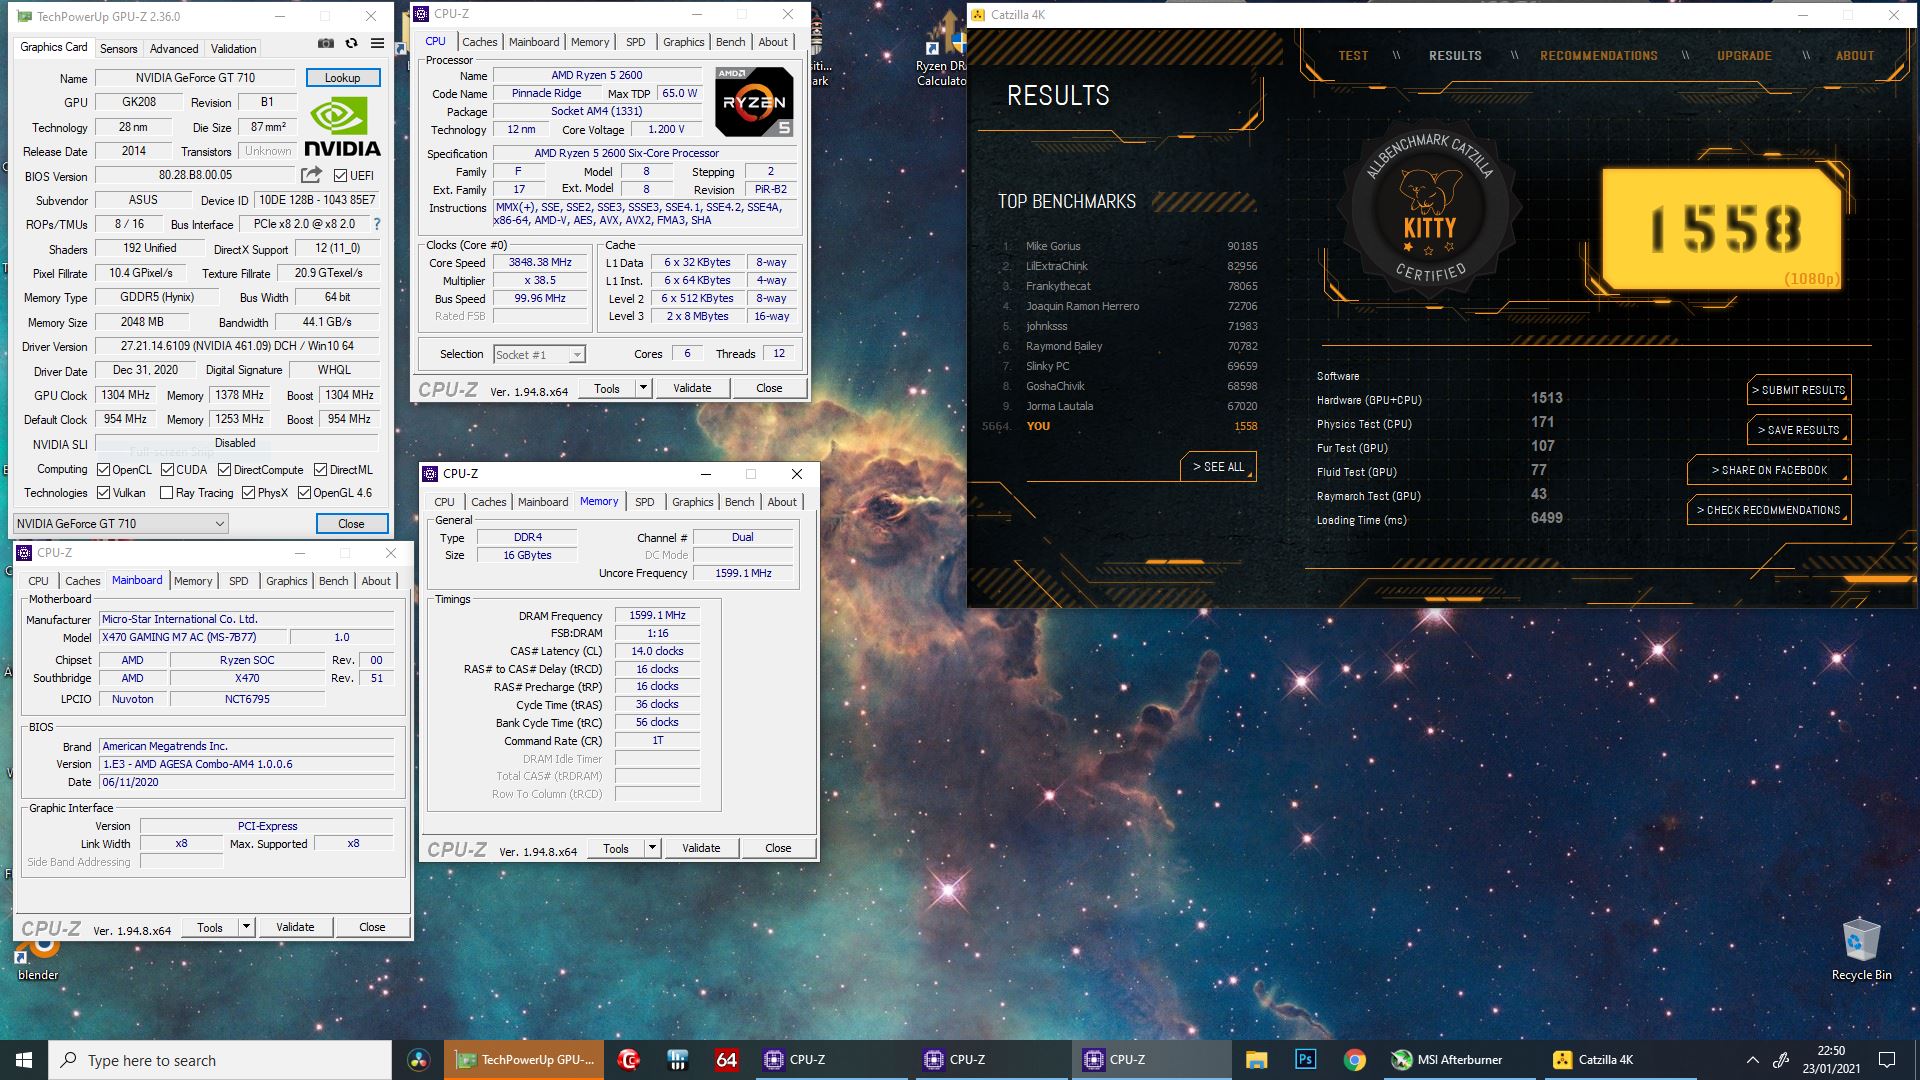The image size is (1920, 1080).
Task: Toggle the OpenCL checkbox
Action: 103,470
